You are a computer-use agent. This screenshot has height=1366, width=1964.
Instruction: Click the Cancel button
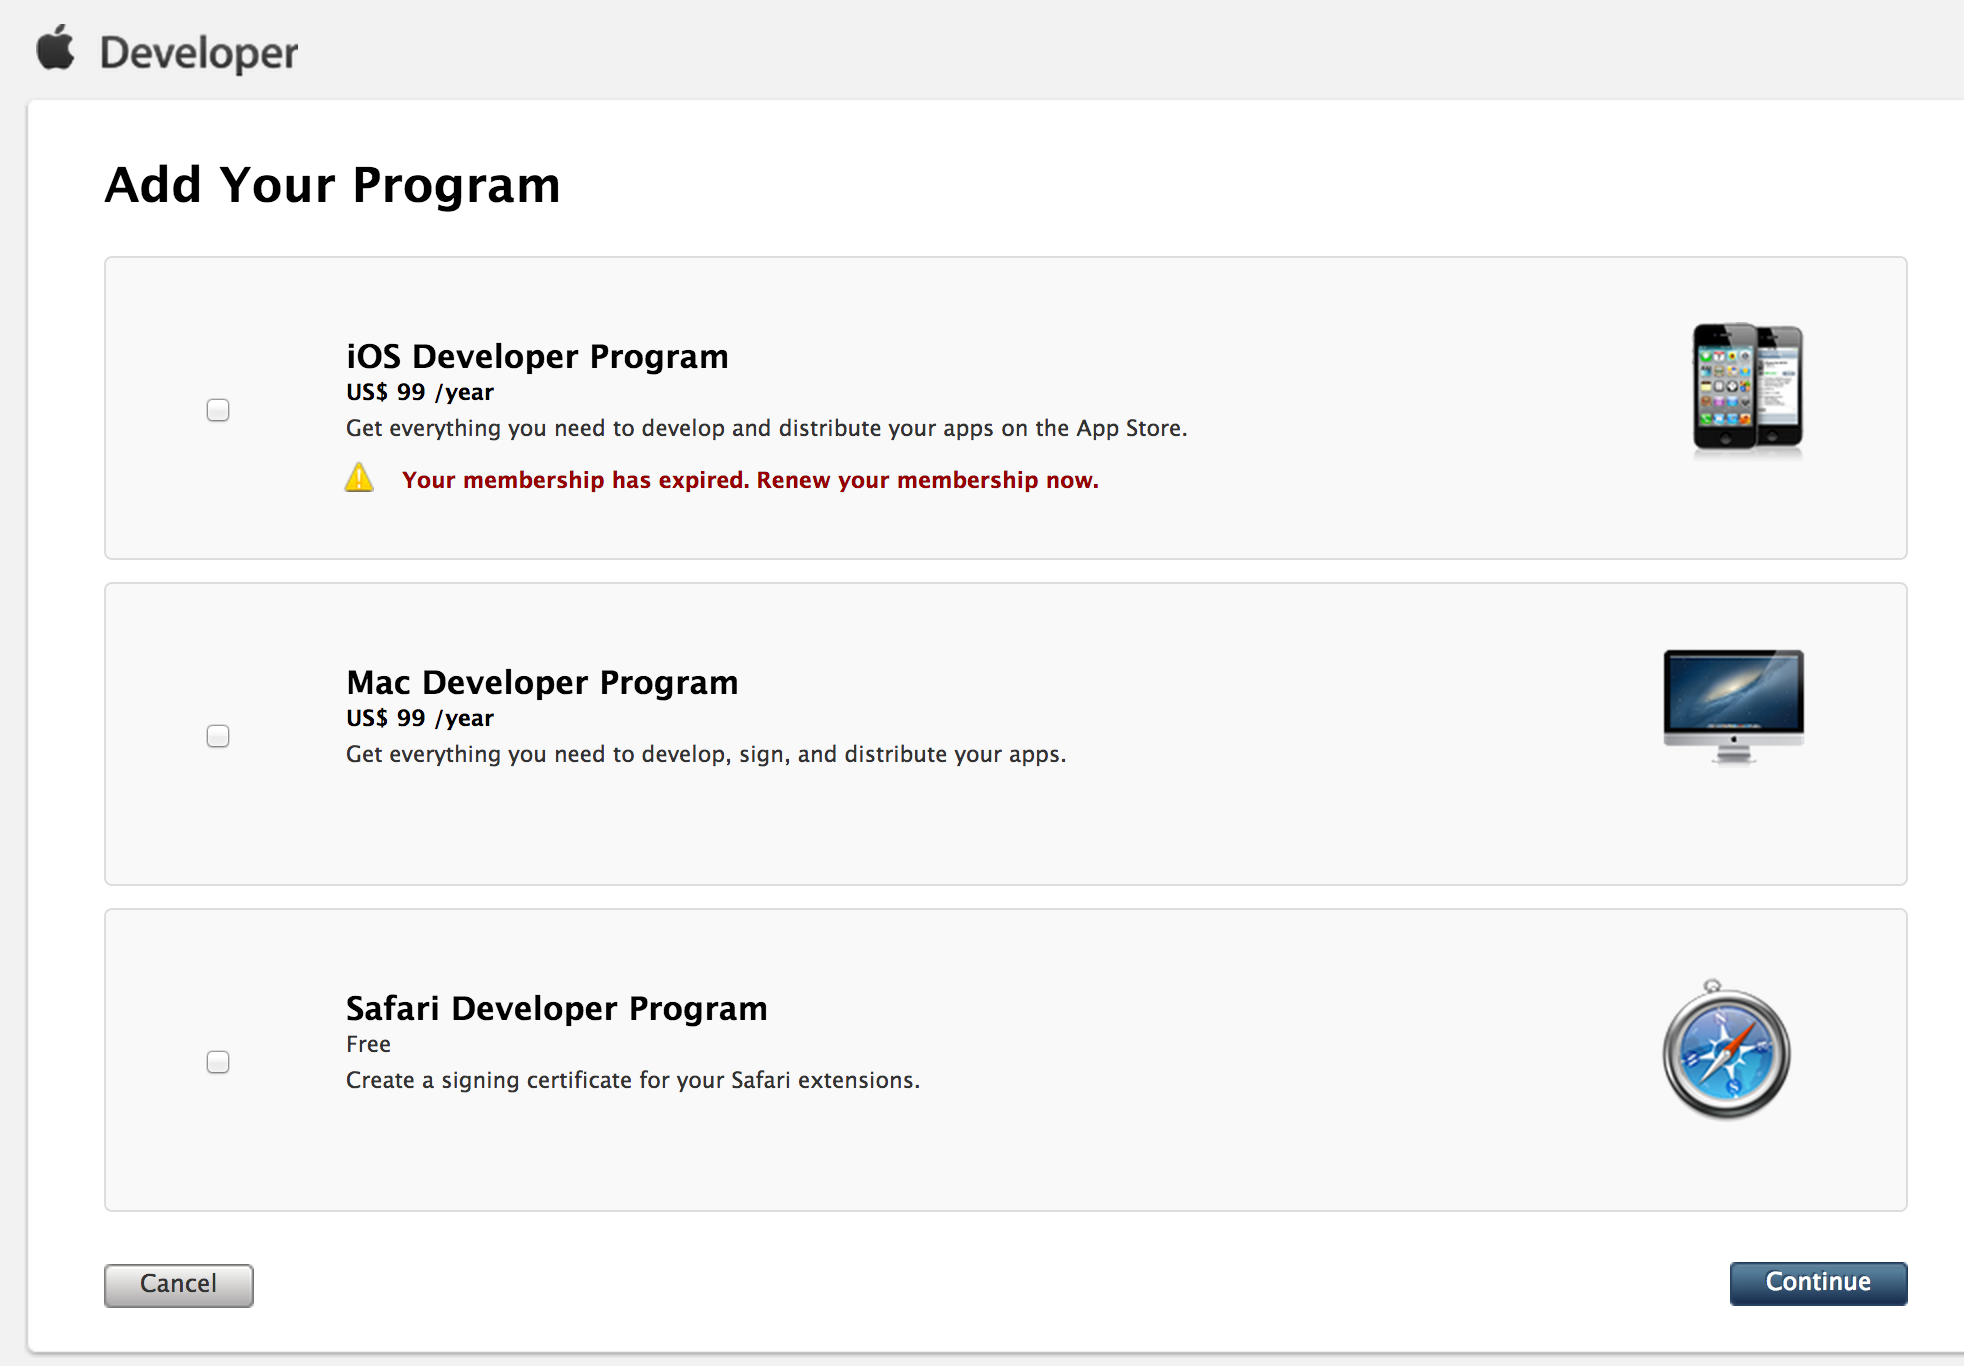coord(179,1285)
